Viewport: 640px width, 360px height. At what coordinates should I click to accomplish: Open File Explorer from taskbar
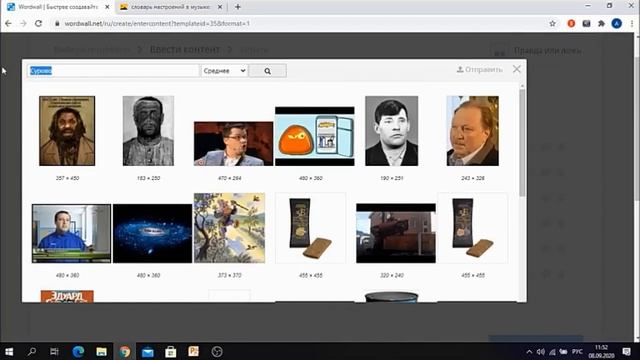tap(101, 351)
